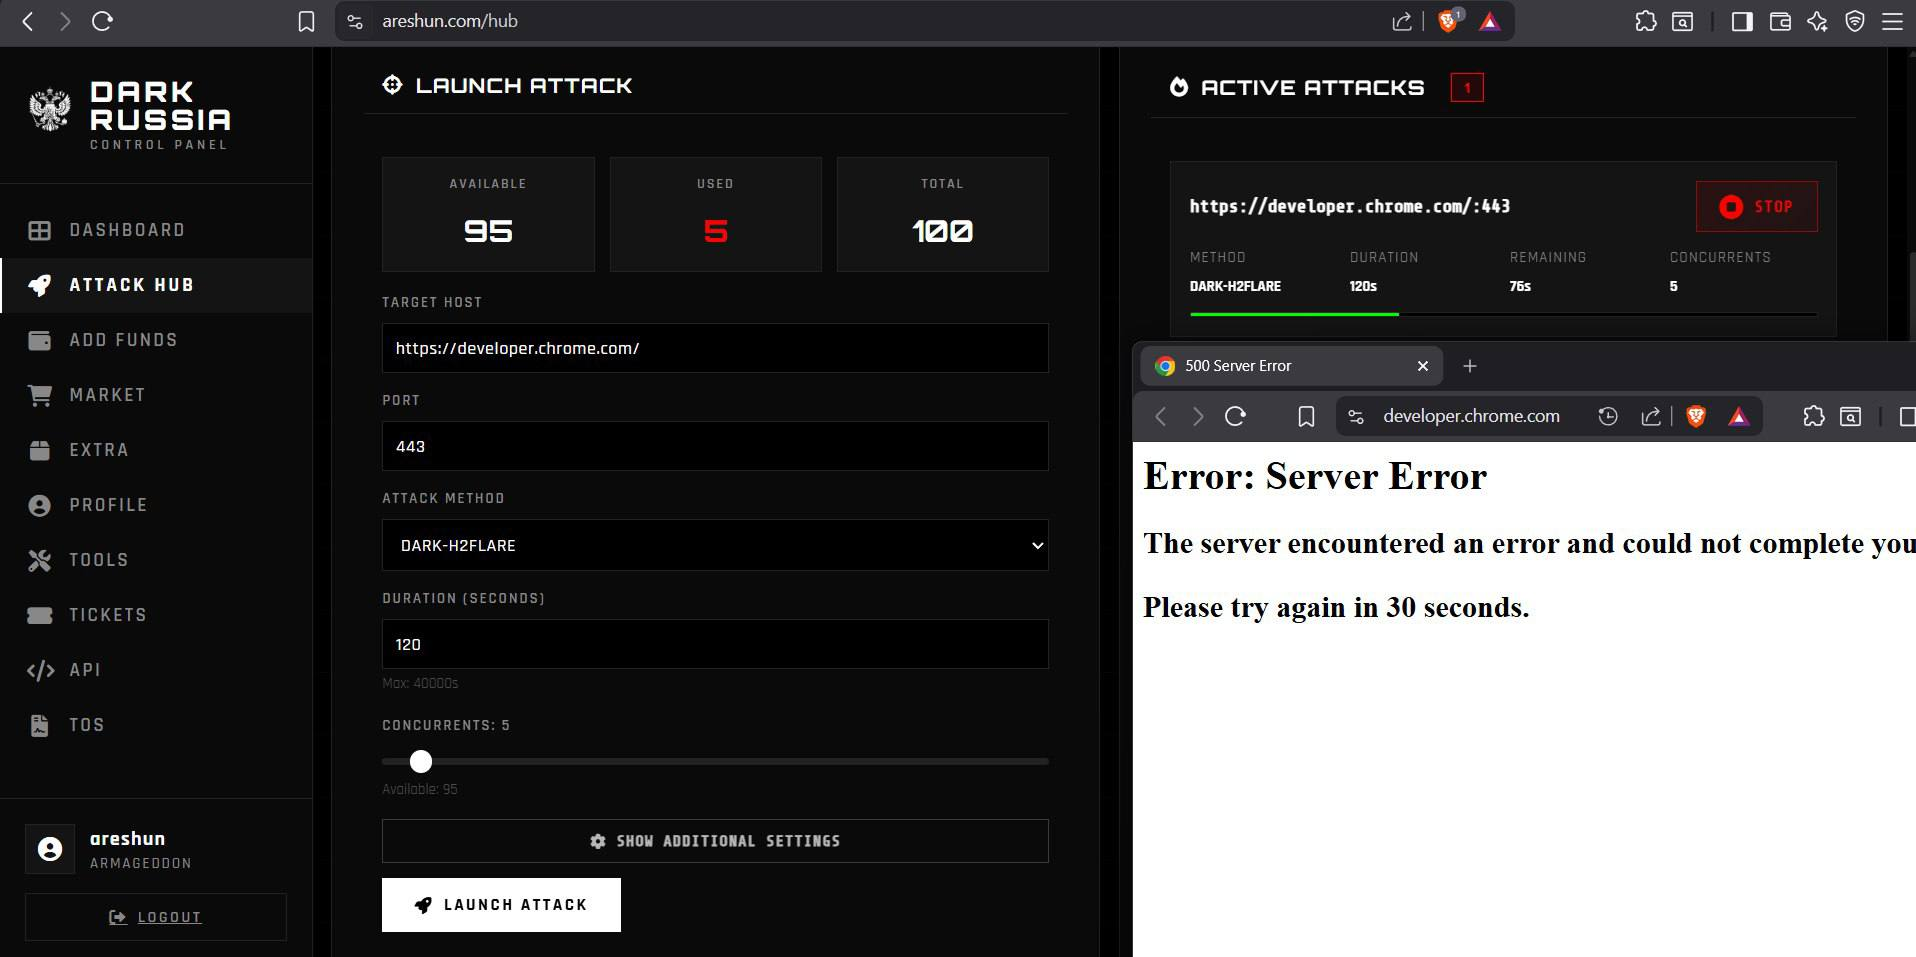Log out via the Logout link

point(155,917)
